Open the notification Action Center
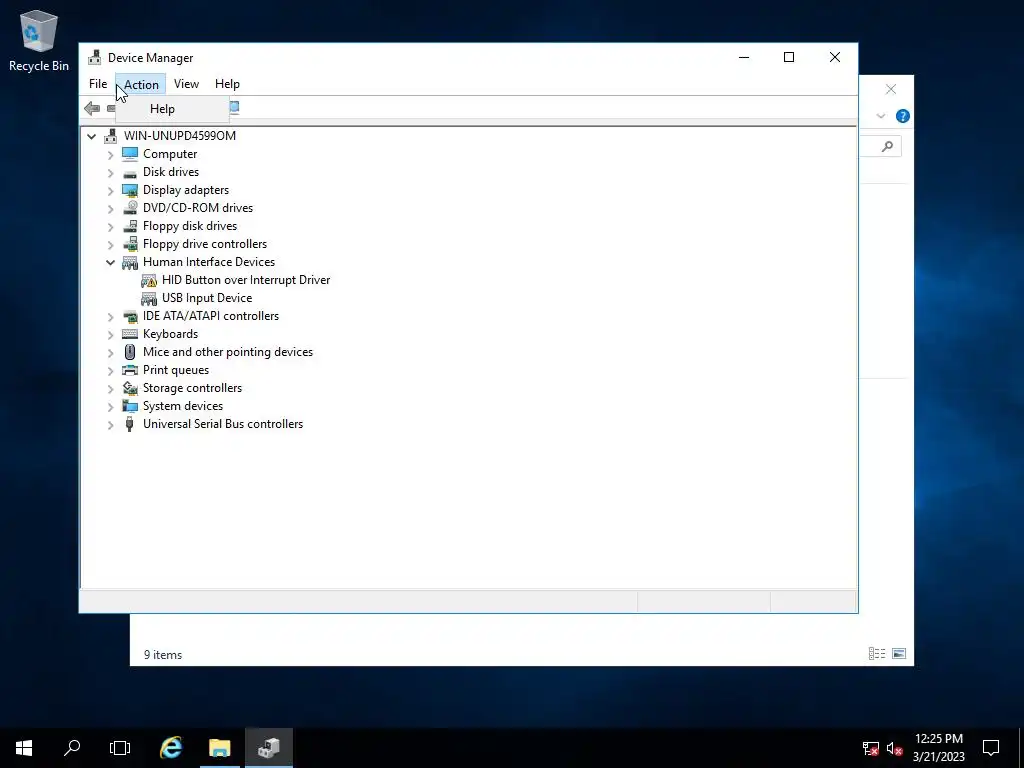 991,748
